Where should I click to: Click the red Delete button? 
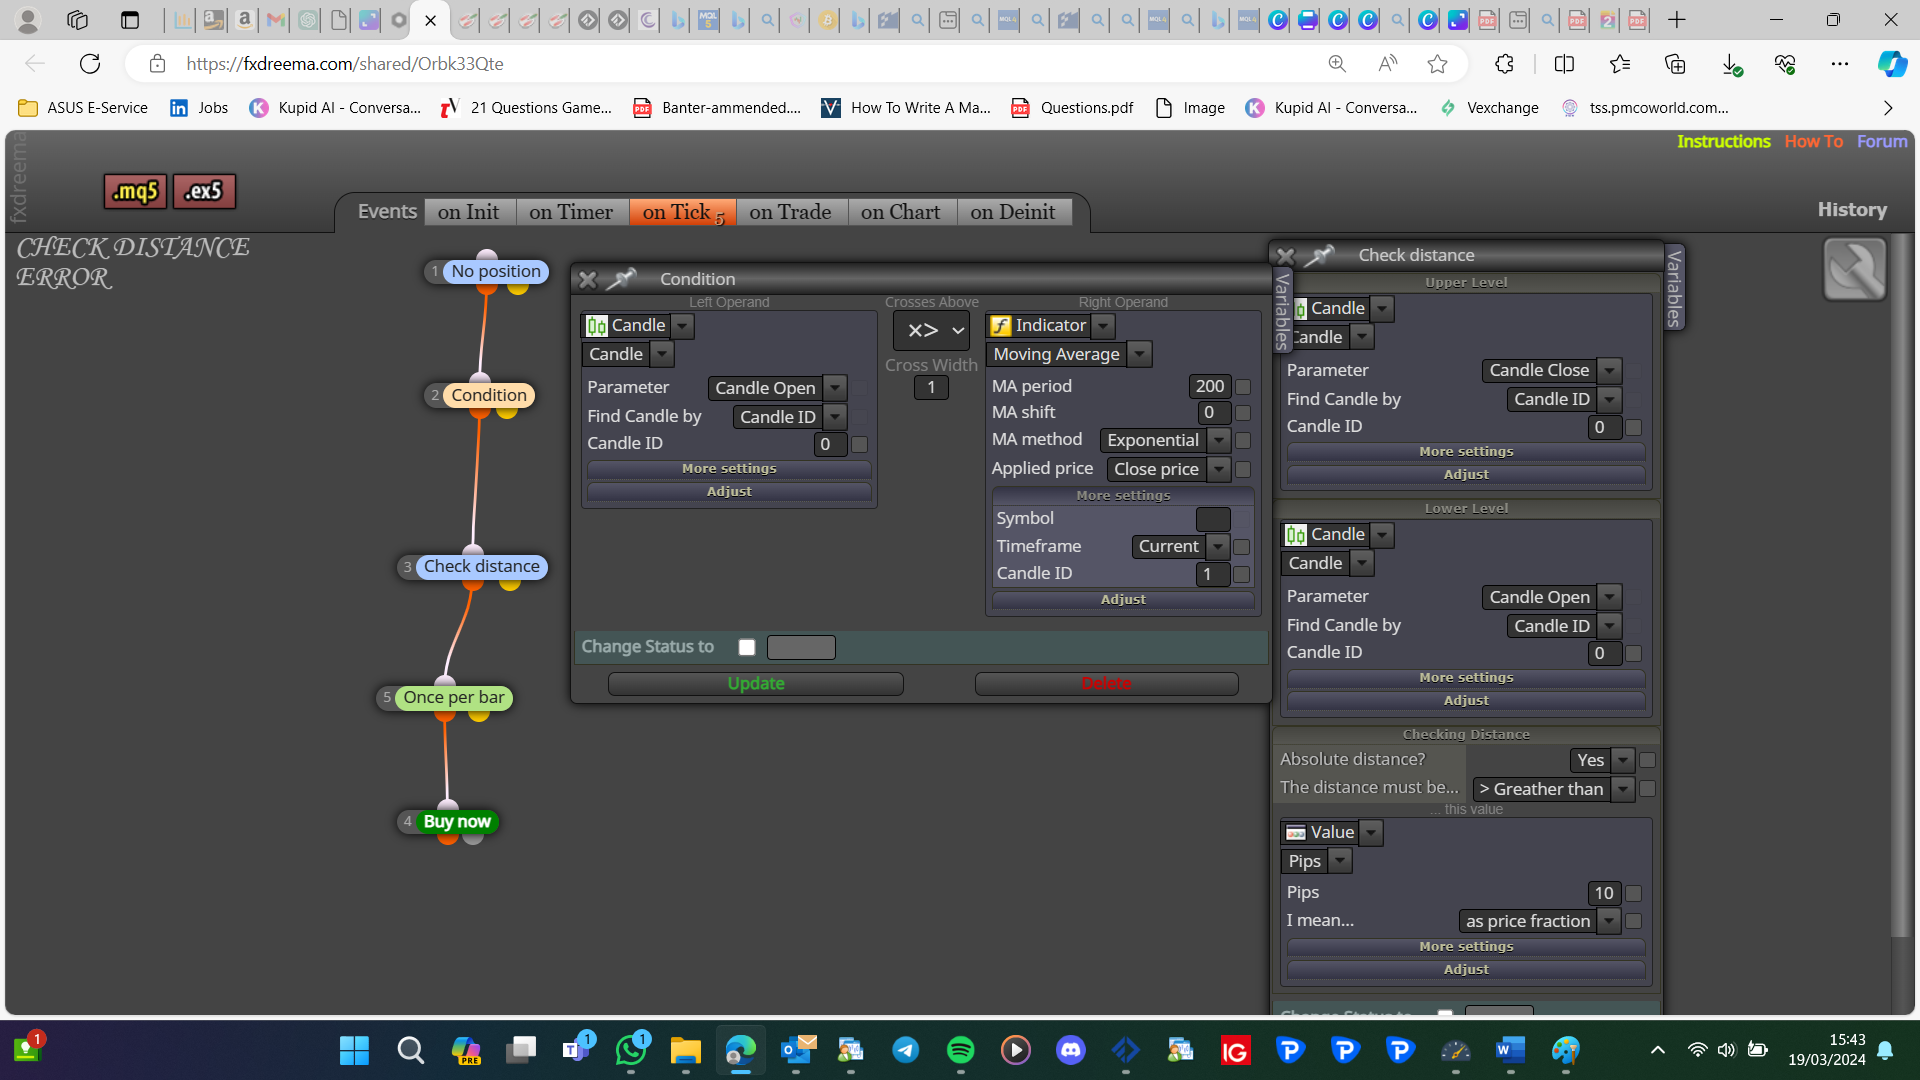1107,684
